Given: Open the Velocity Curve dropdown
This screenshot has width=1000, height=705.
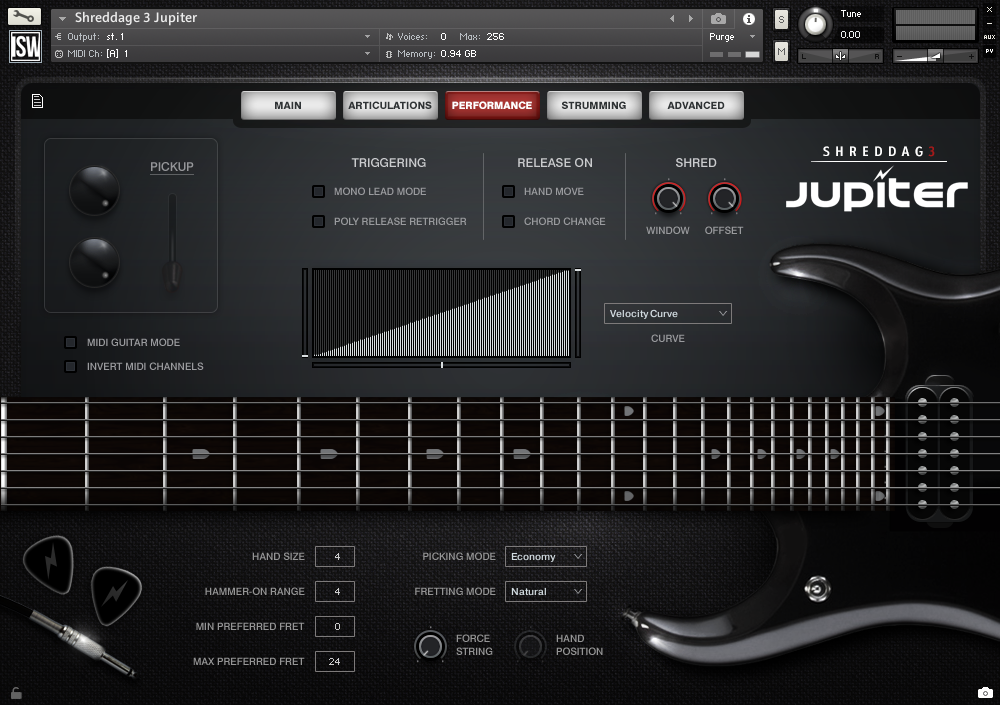Looking at the screenshot, I should (667, 313).
